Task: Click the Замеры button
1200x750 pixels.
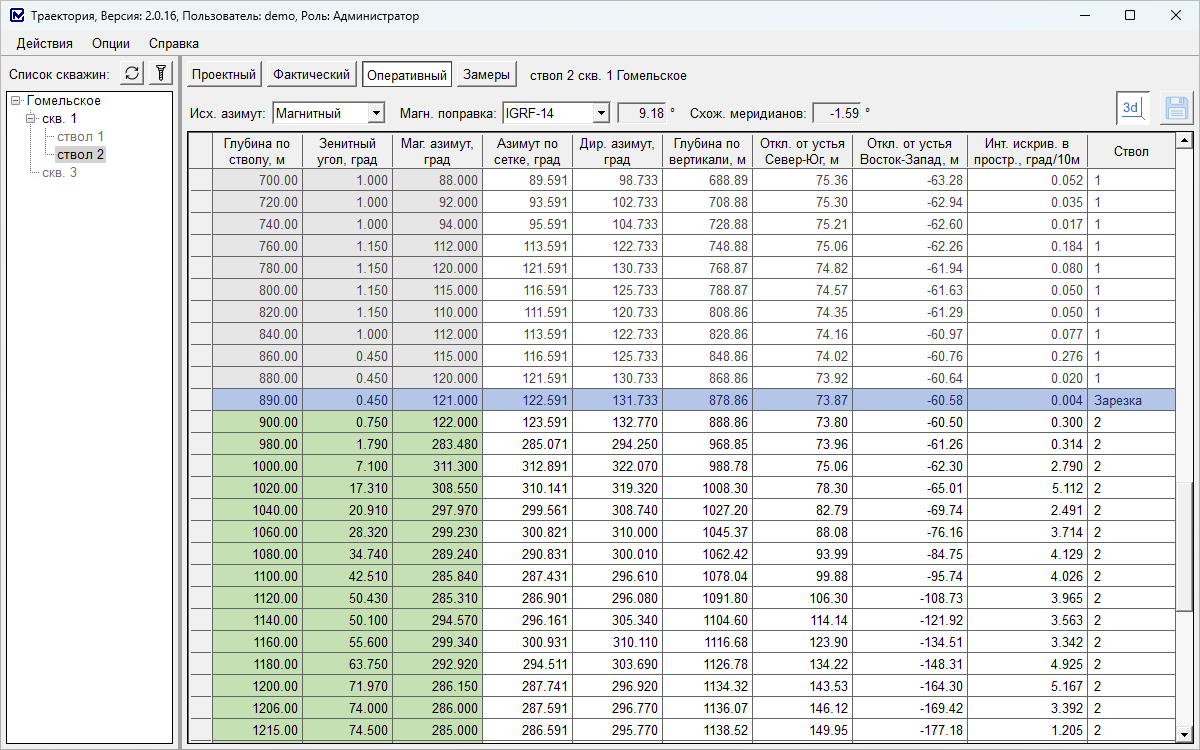Action: pyautogui.click(x=487, y=74)
